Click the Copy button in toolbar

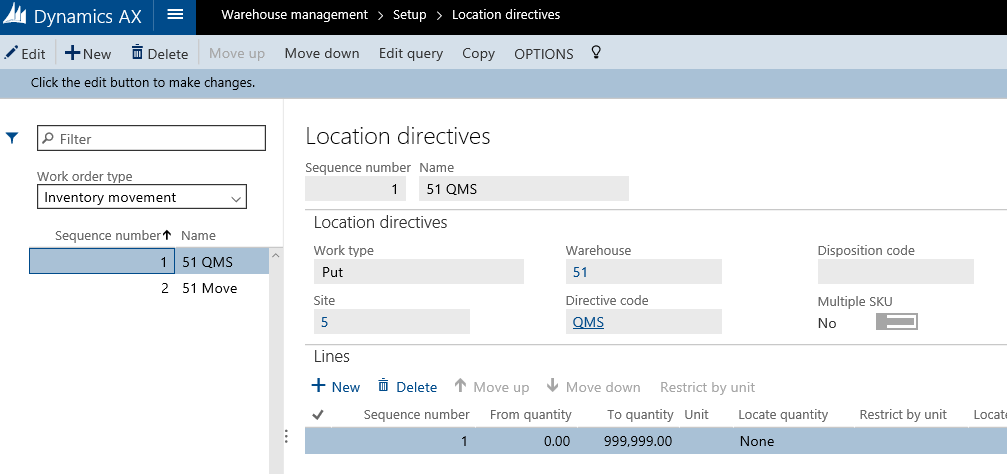478,53
